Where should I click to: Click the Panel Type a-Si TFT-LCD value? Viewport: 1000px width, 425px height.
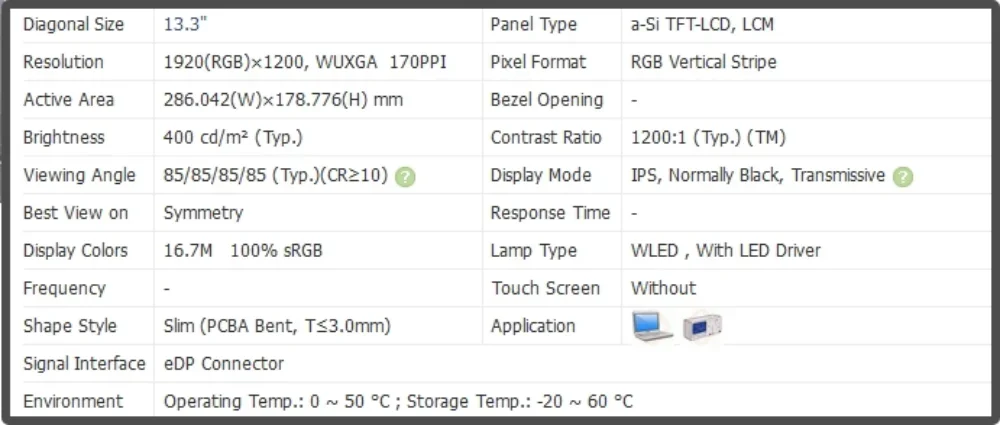tap(702, 24)
